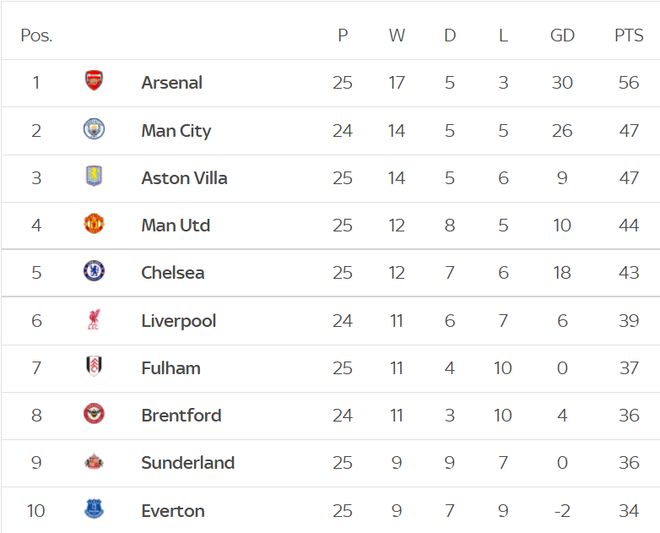Click Everton's points value 34
The image size is (660, 533).
(628, 511)
